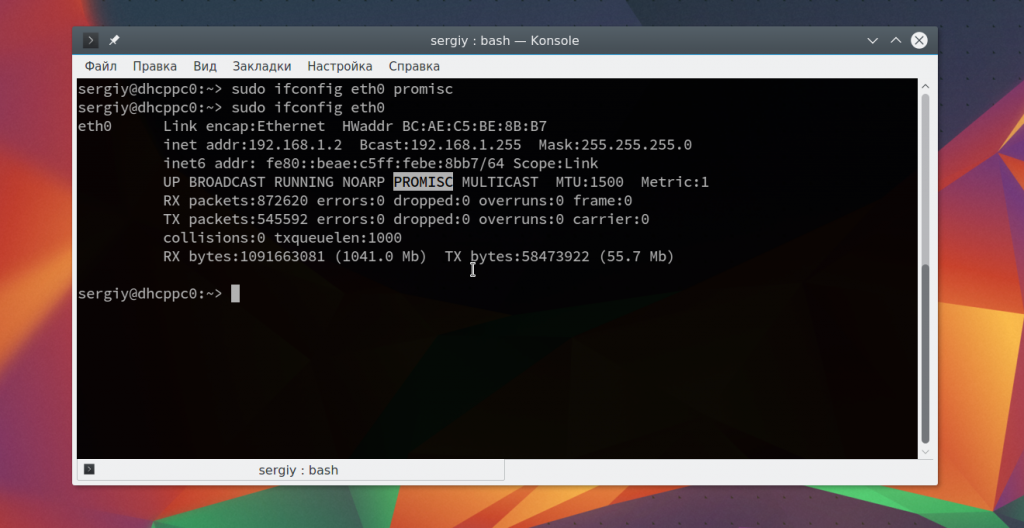Click the 'sudo ifconfig eth0 promisc' command line
This screenshot has height=528, width=1024.
click(x=342, y=89)
